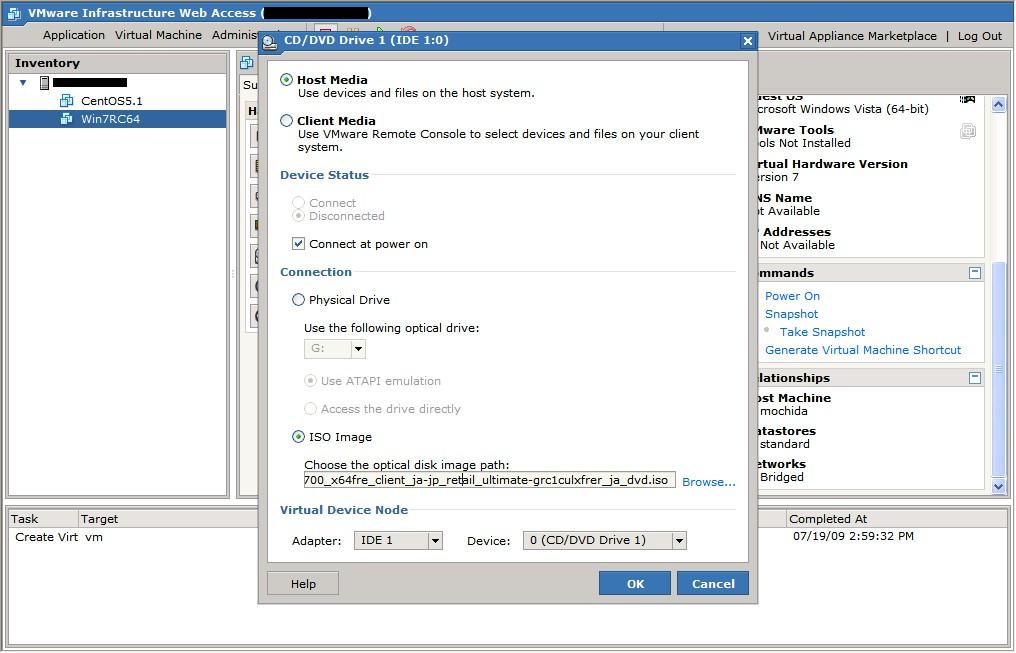Screen dimensions: 1016x653
Task: Click the Log Out link
Action: 980,36
